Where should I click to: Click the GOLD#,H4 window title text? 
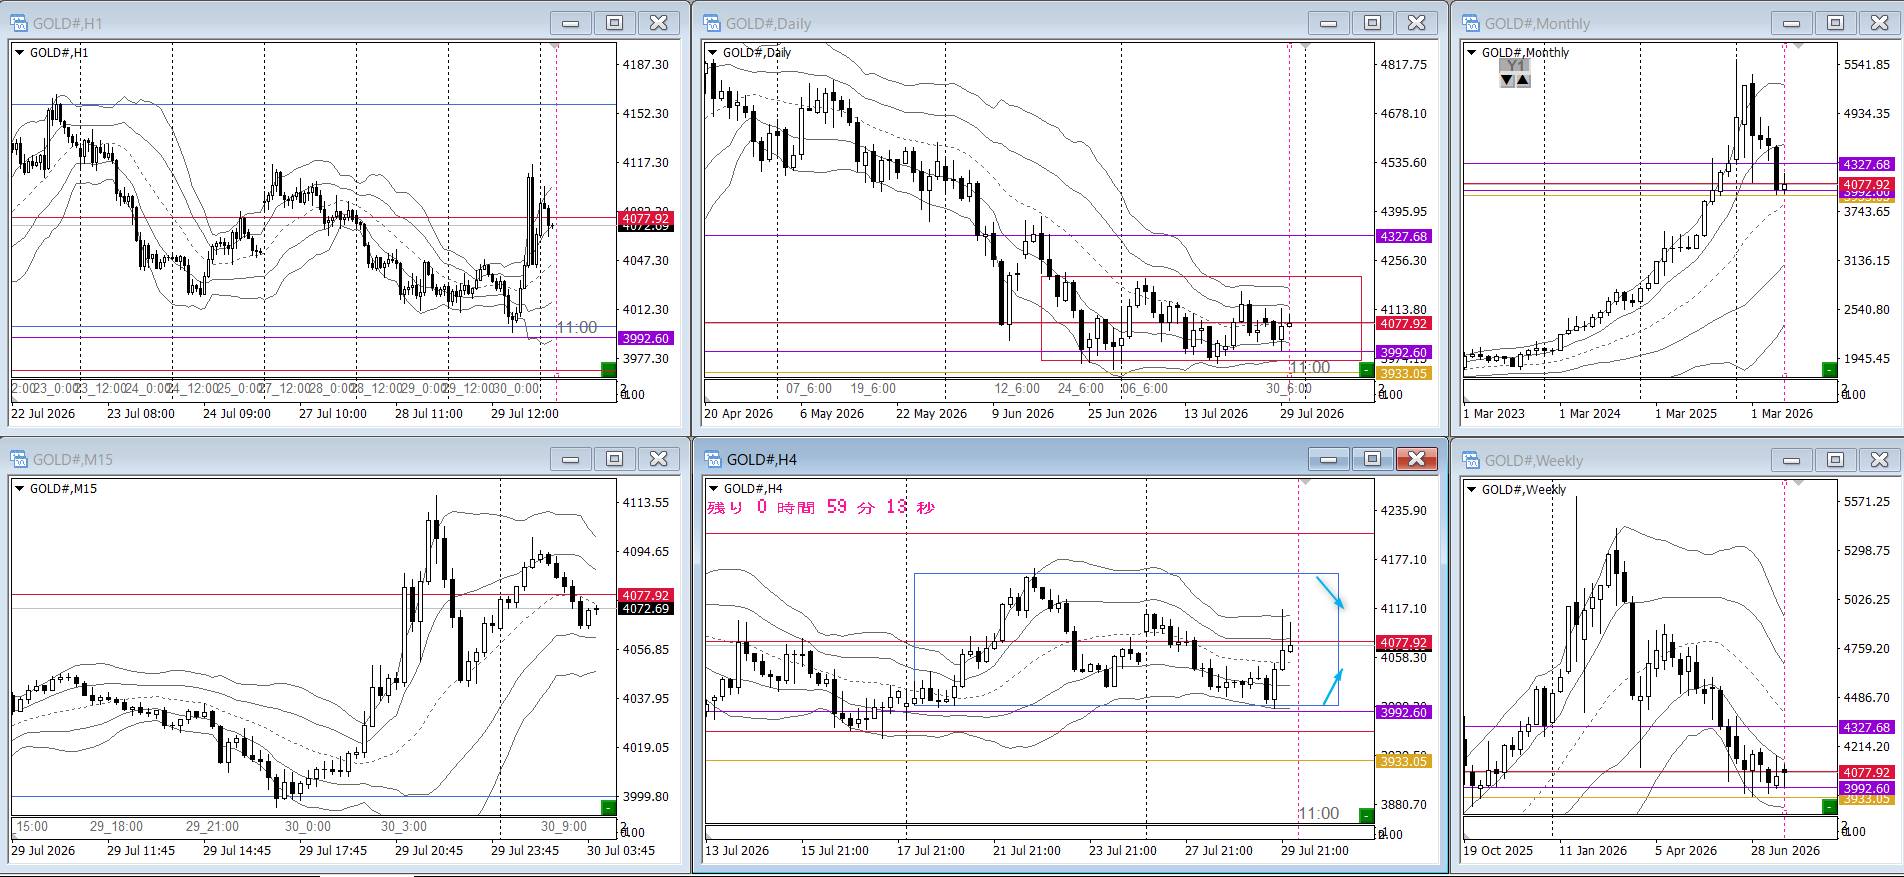click(x=762, y=460)
